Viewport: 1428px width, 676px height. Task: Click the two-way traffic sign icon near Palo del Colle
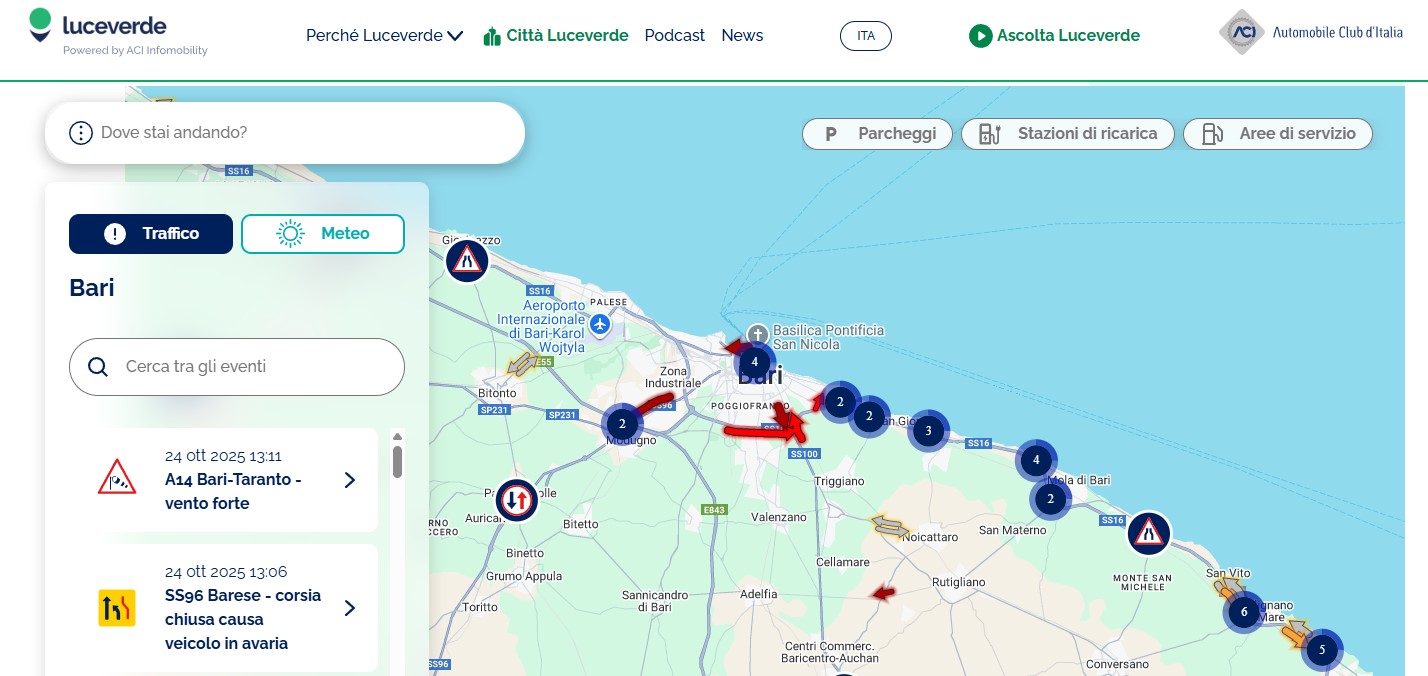coord(516,500)
